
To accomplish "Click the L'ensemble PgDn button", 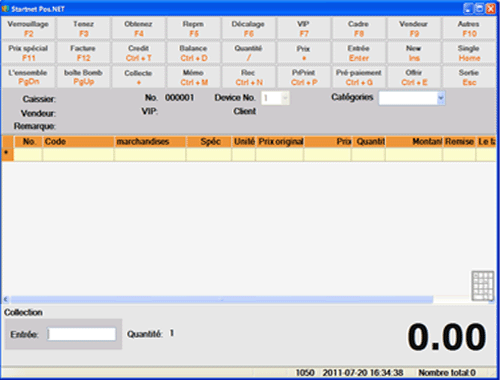I will coord(28,77).
